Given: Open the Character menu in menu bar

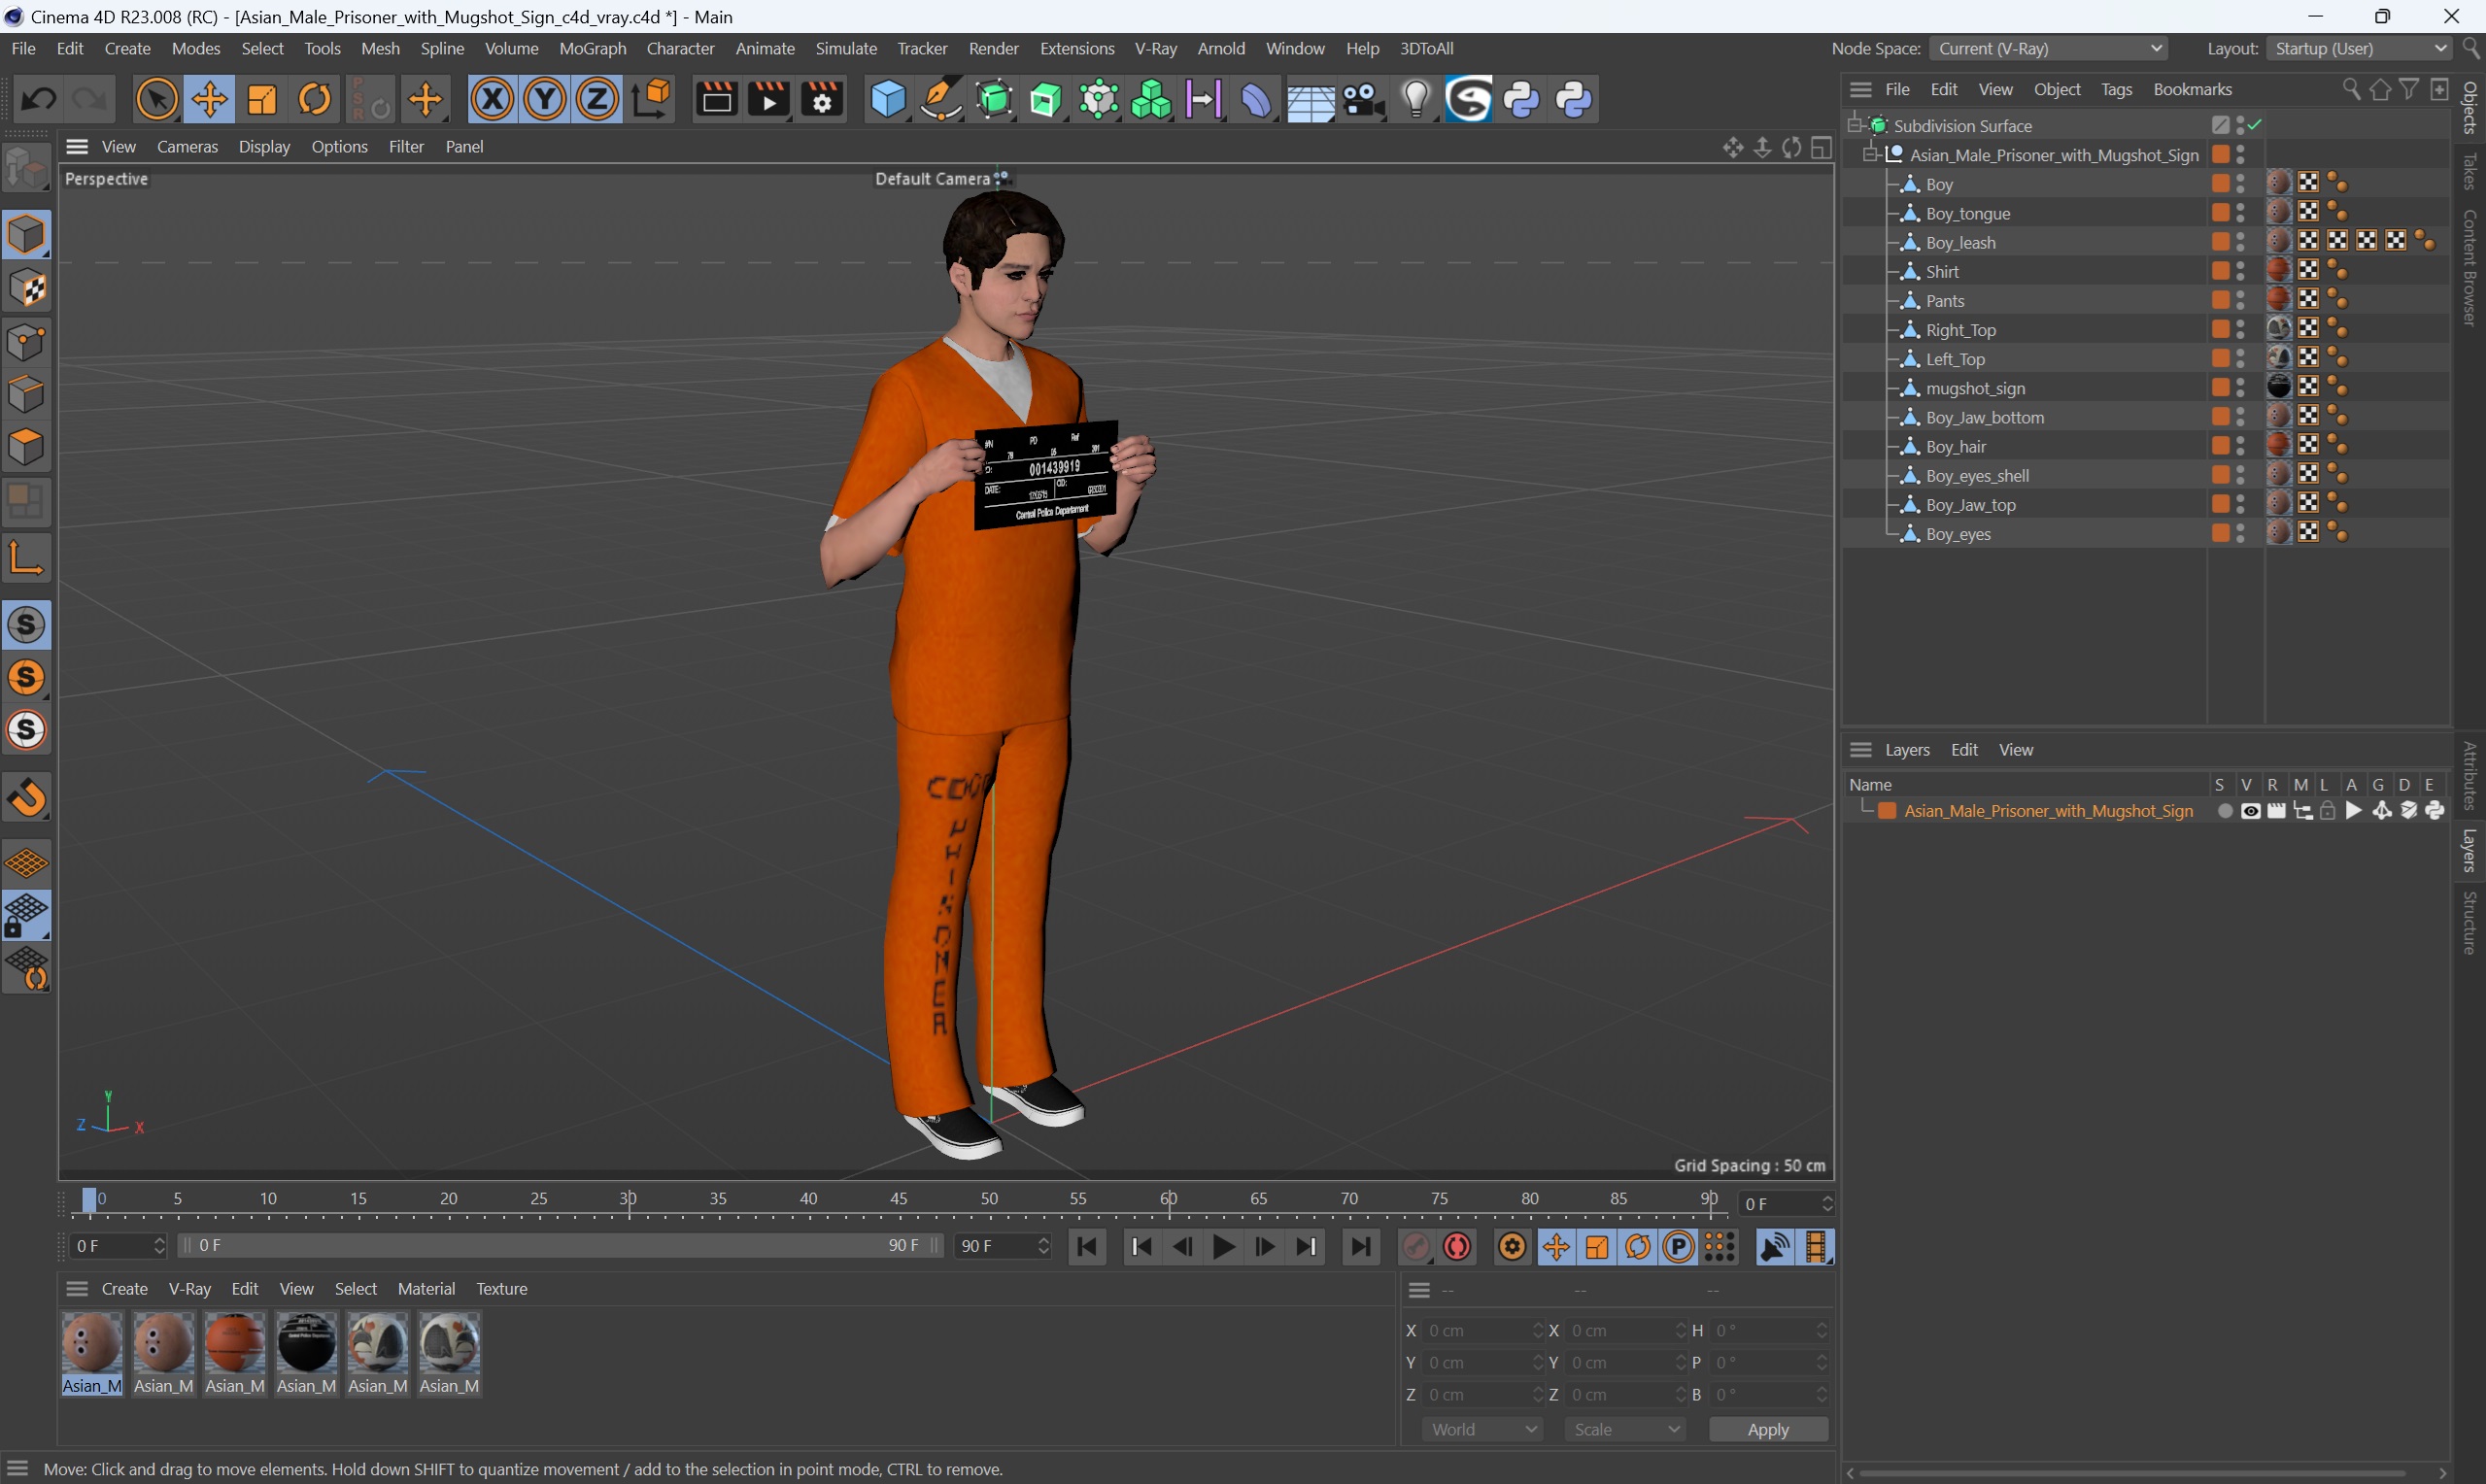Looking at the screenshot, I should click(x=678, y=48).
